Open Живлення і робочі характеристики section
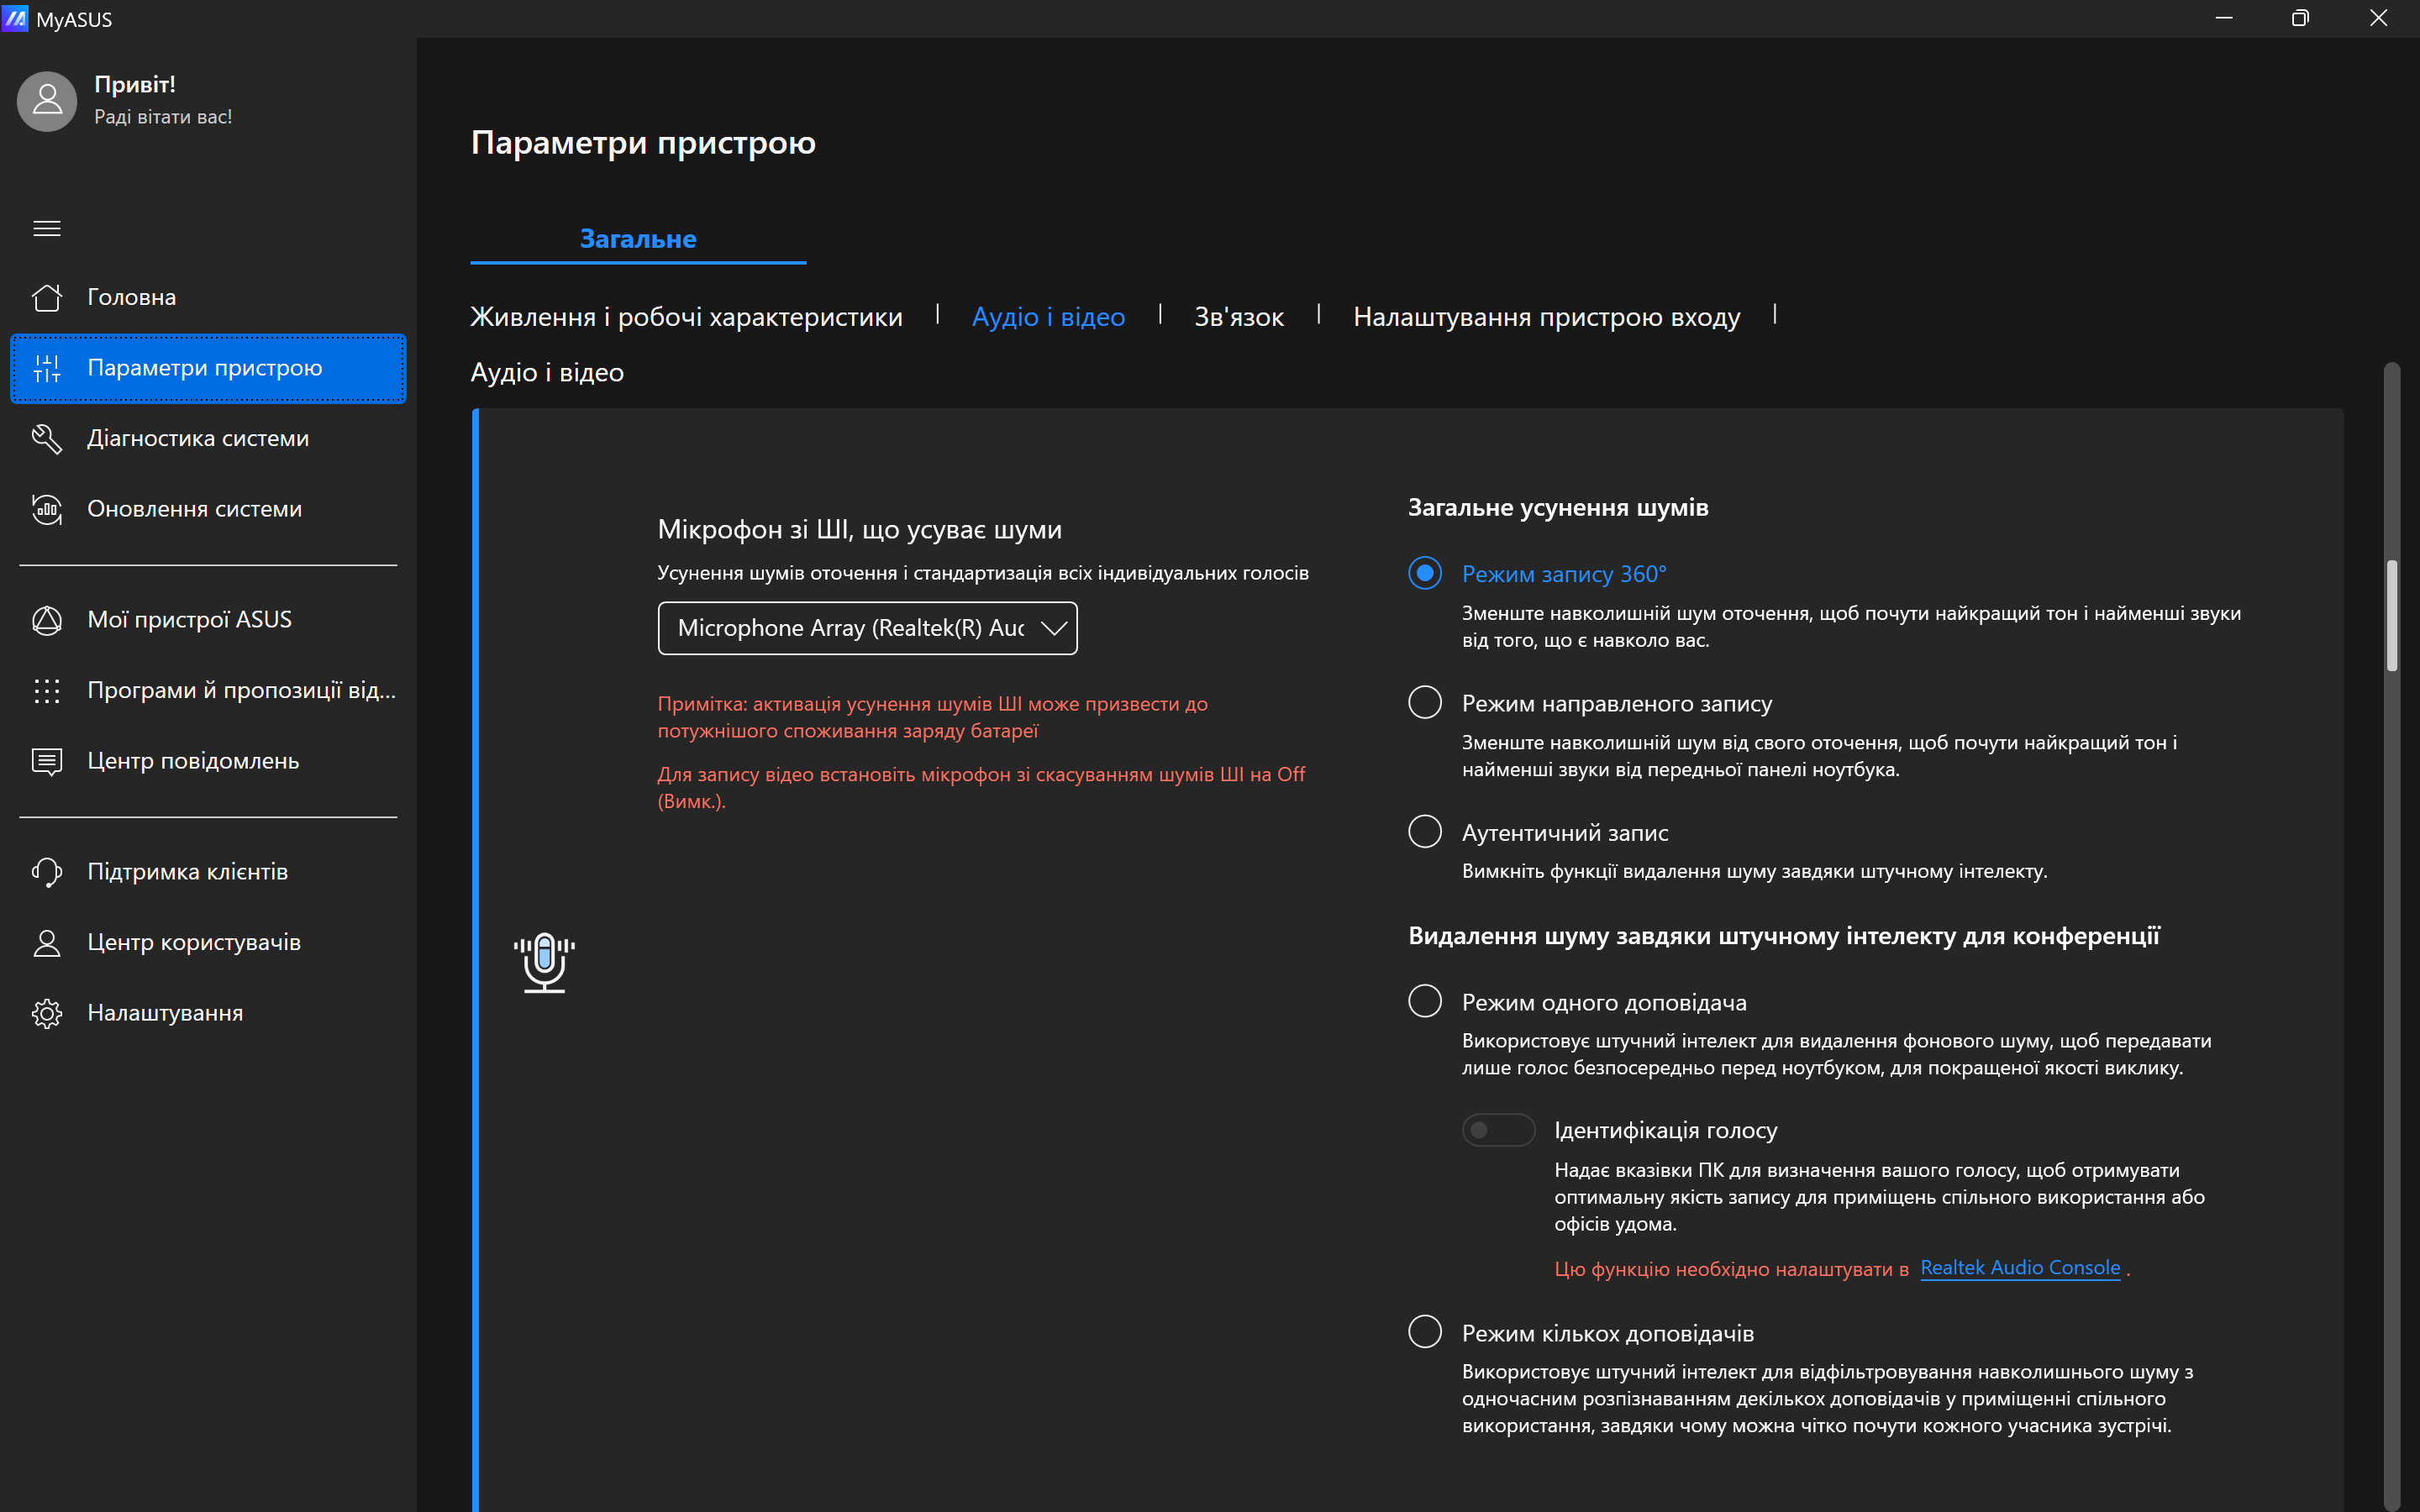Viewport: 2420px width, 1512px height. click(686, 317)
